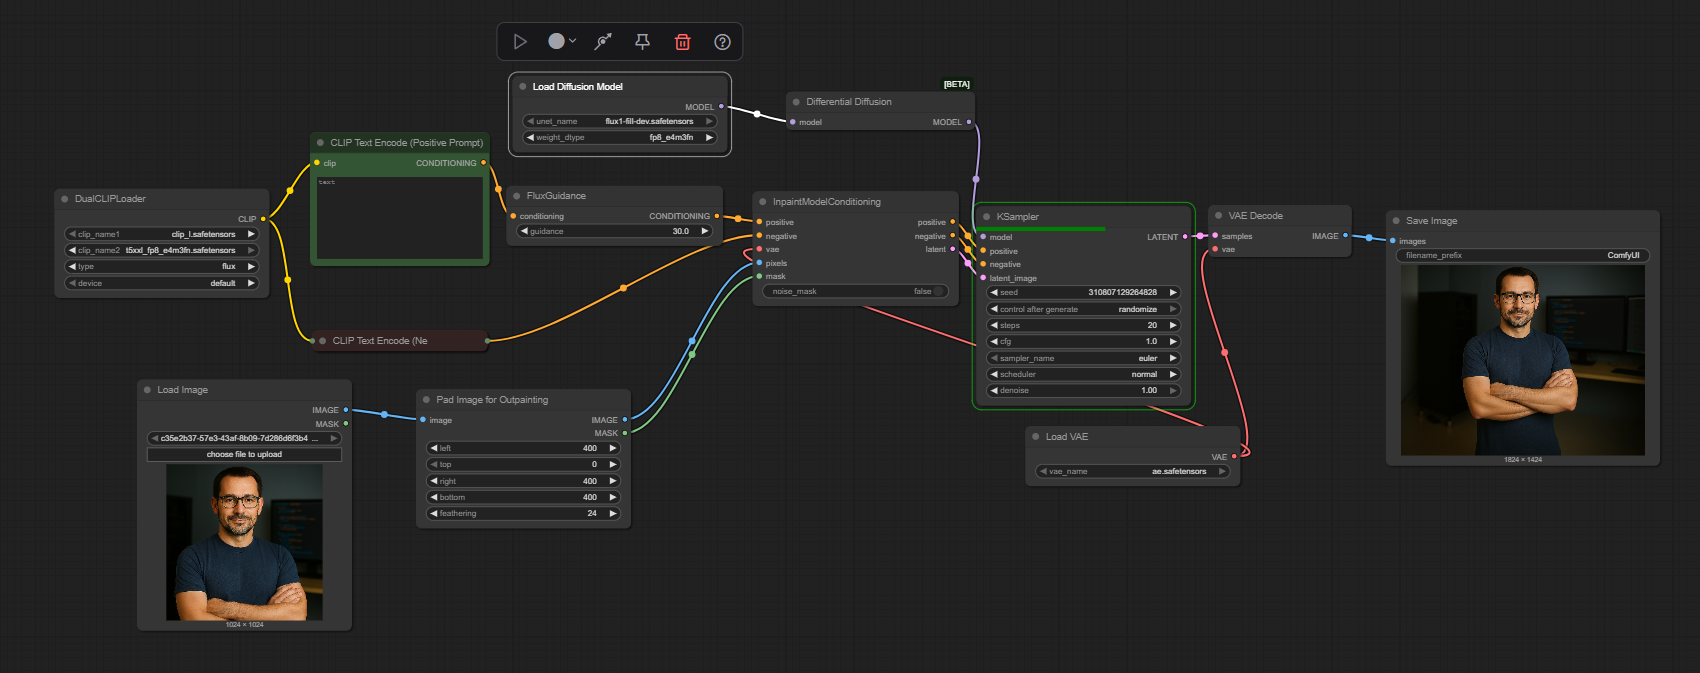Click the output image preview in Save Image
This screenshot has height=673, width=1700.
(1522, 360)
